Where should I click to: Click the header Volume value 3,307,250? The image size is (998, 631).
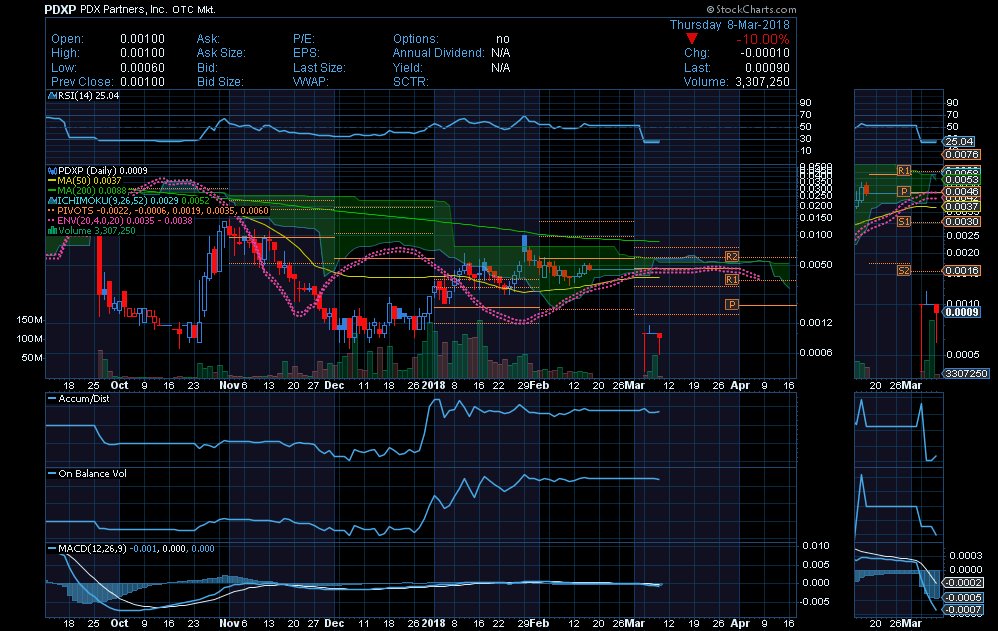point(762,82)
